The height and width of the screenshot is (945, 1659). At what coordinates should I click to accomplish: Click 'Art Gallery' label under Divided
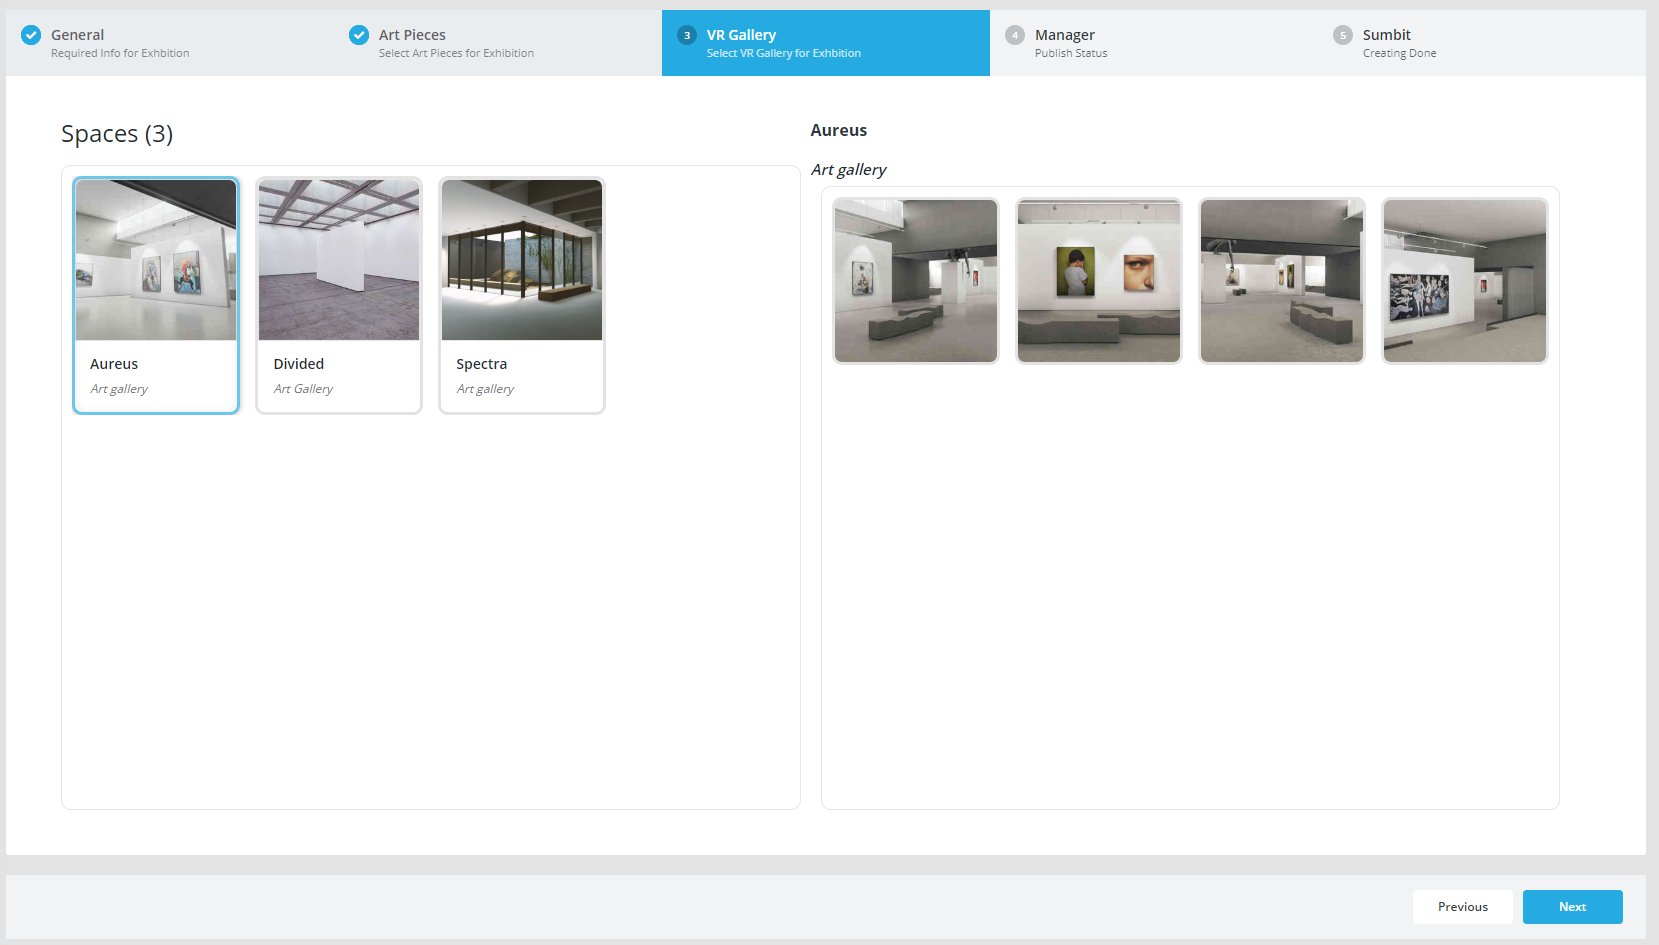pos(303,389)
